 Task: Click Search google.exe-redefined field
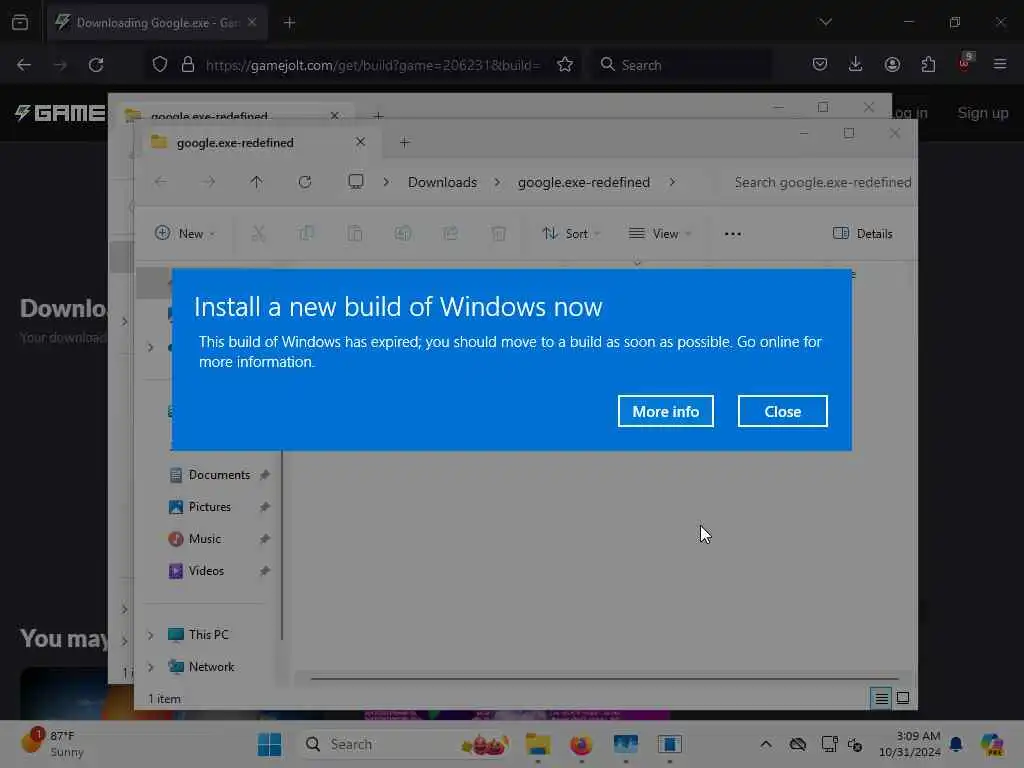pyautogui.click(x=822, y=182)
